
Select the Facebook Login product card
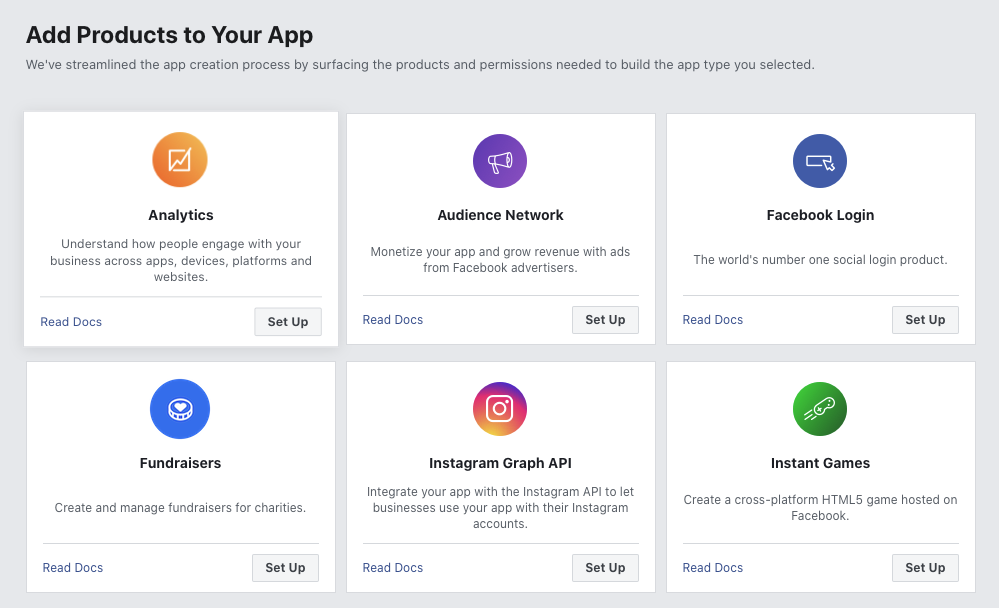(820, 228)
